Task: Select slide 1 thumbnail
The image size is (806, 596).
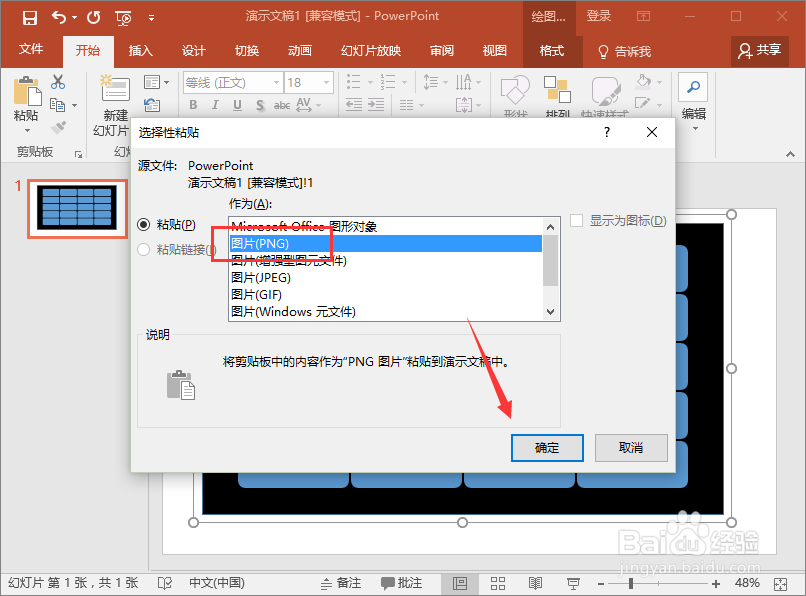Action: [78, 209]
